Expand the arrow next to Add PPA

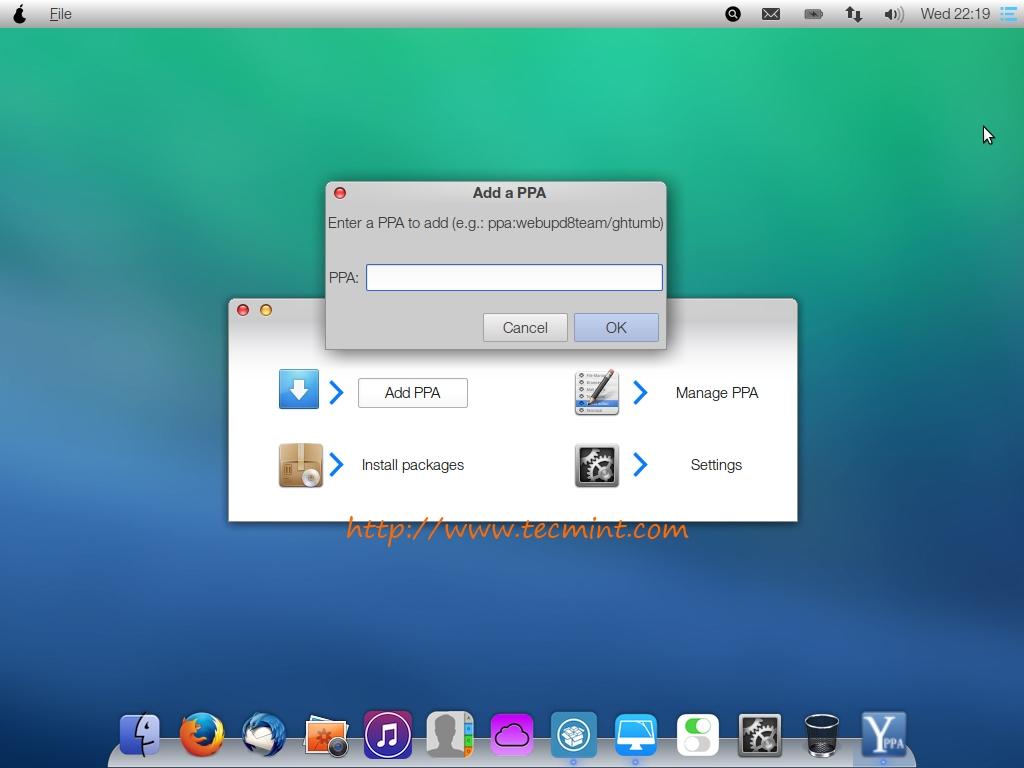point(337,392)
